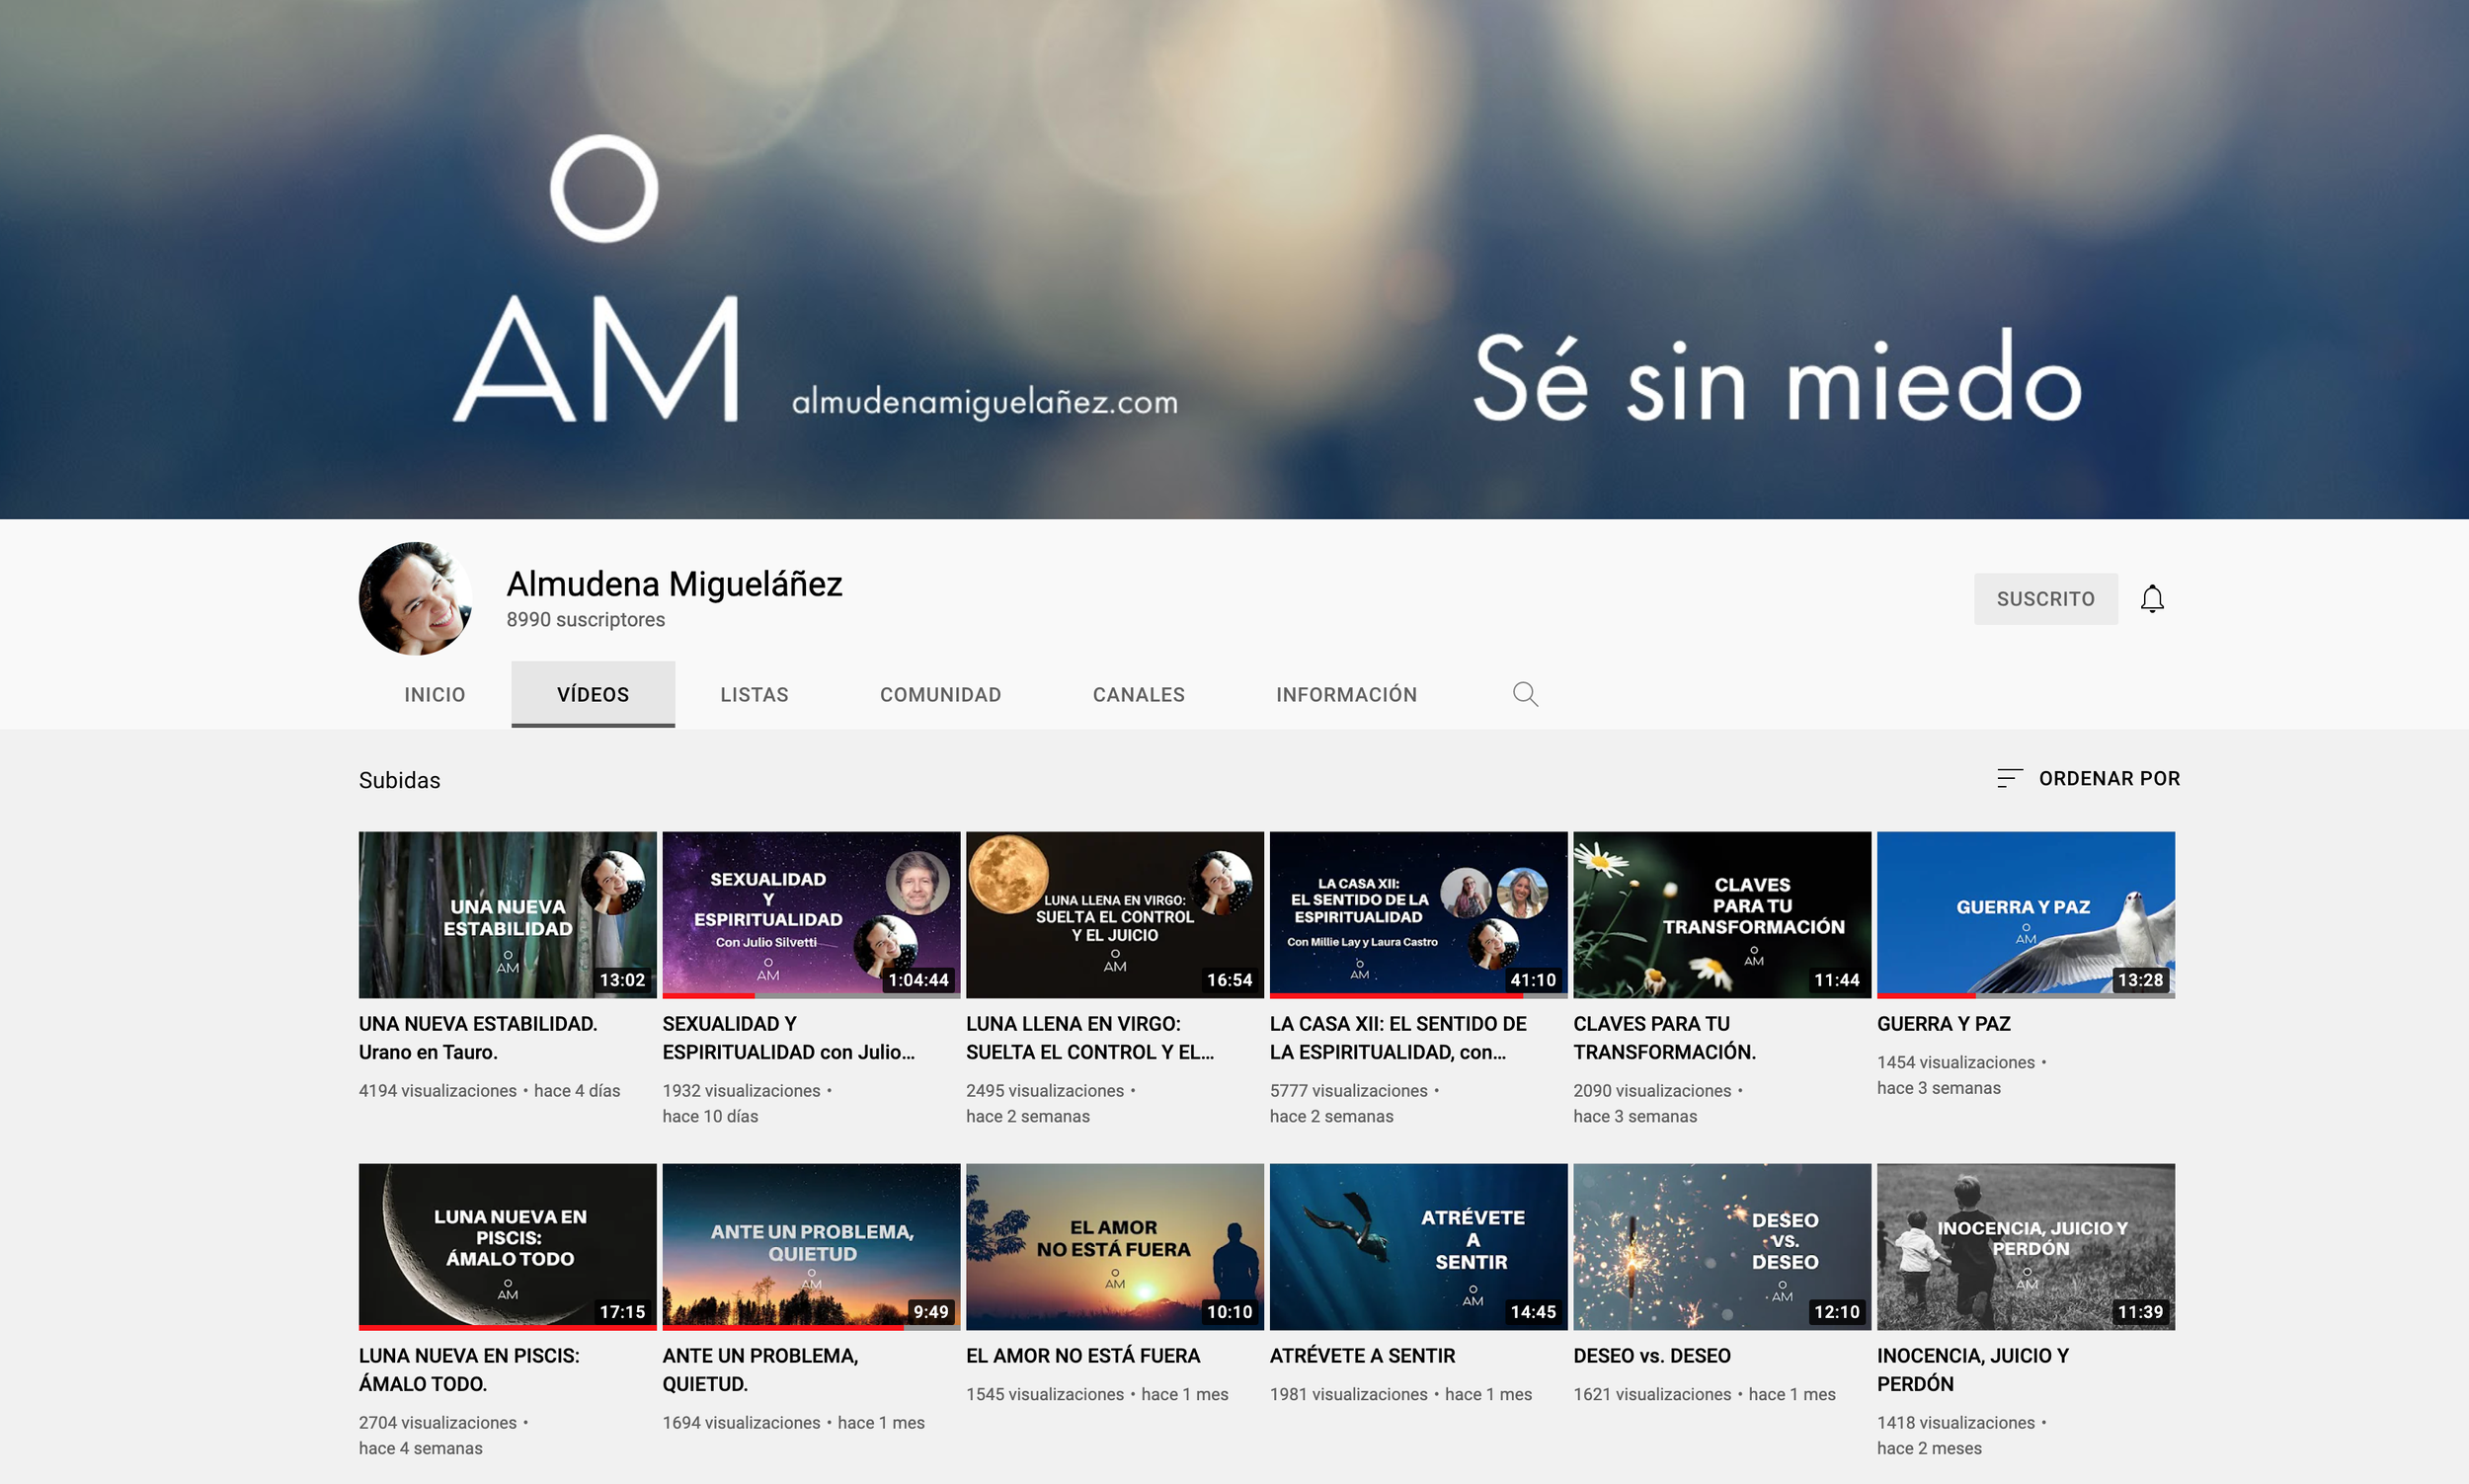Click the ANTE UN PROBLEMA, QUIETUD thumbnail

pyautogui.click(x=811, y=1247)
